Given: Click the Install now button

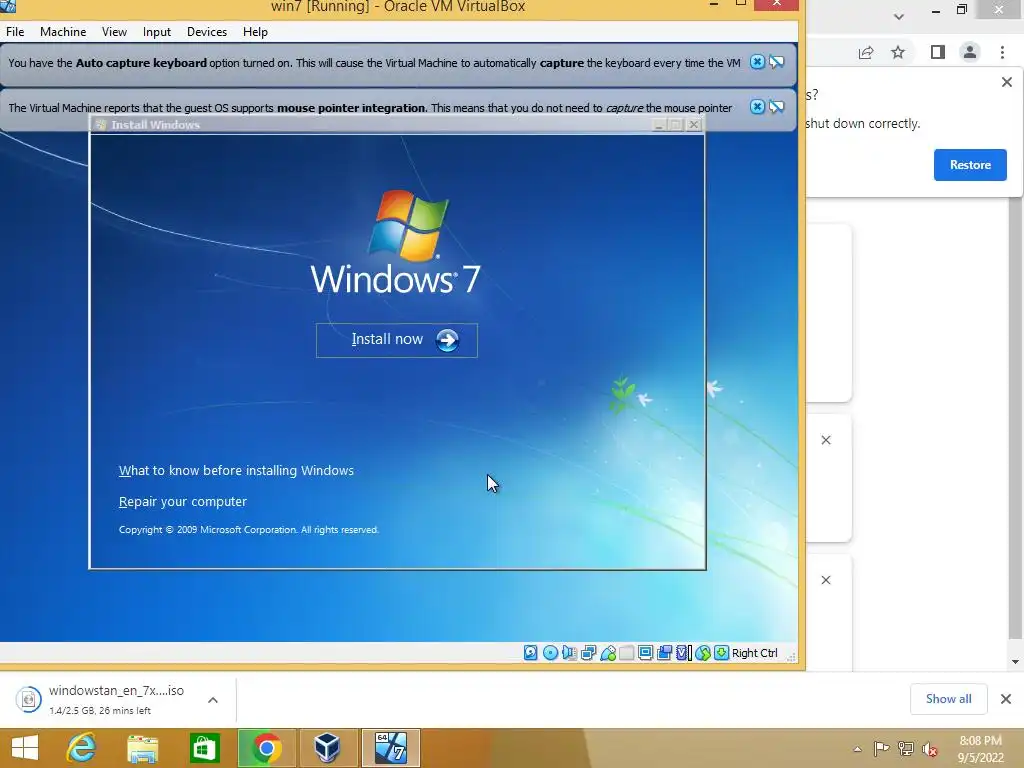Looking at the screenshot, I should tap(396, 340).
